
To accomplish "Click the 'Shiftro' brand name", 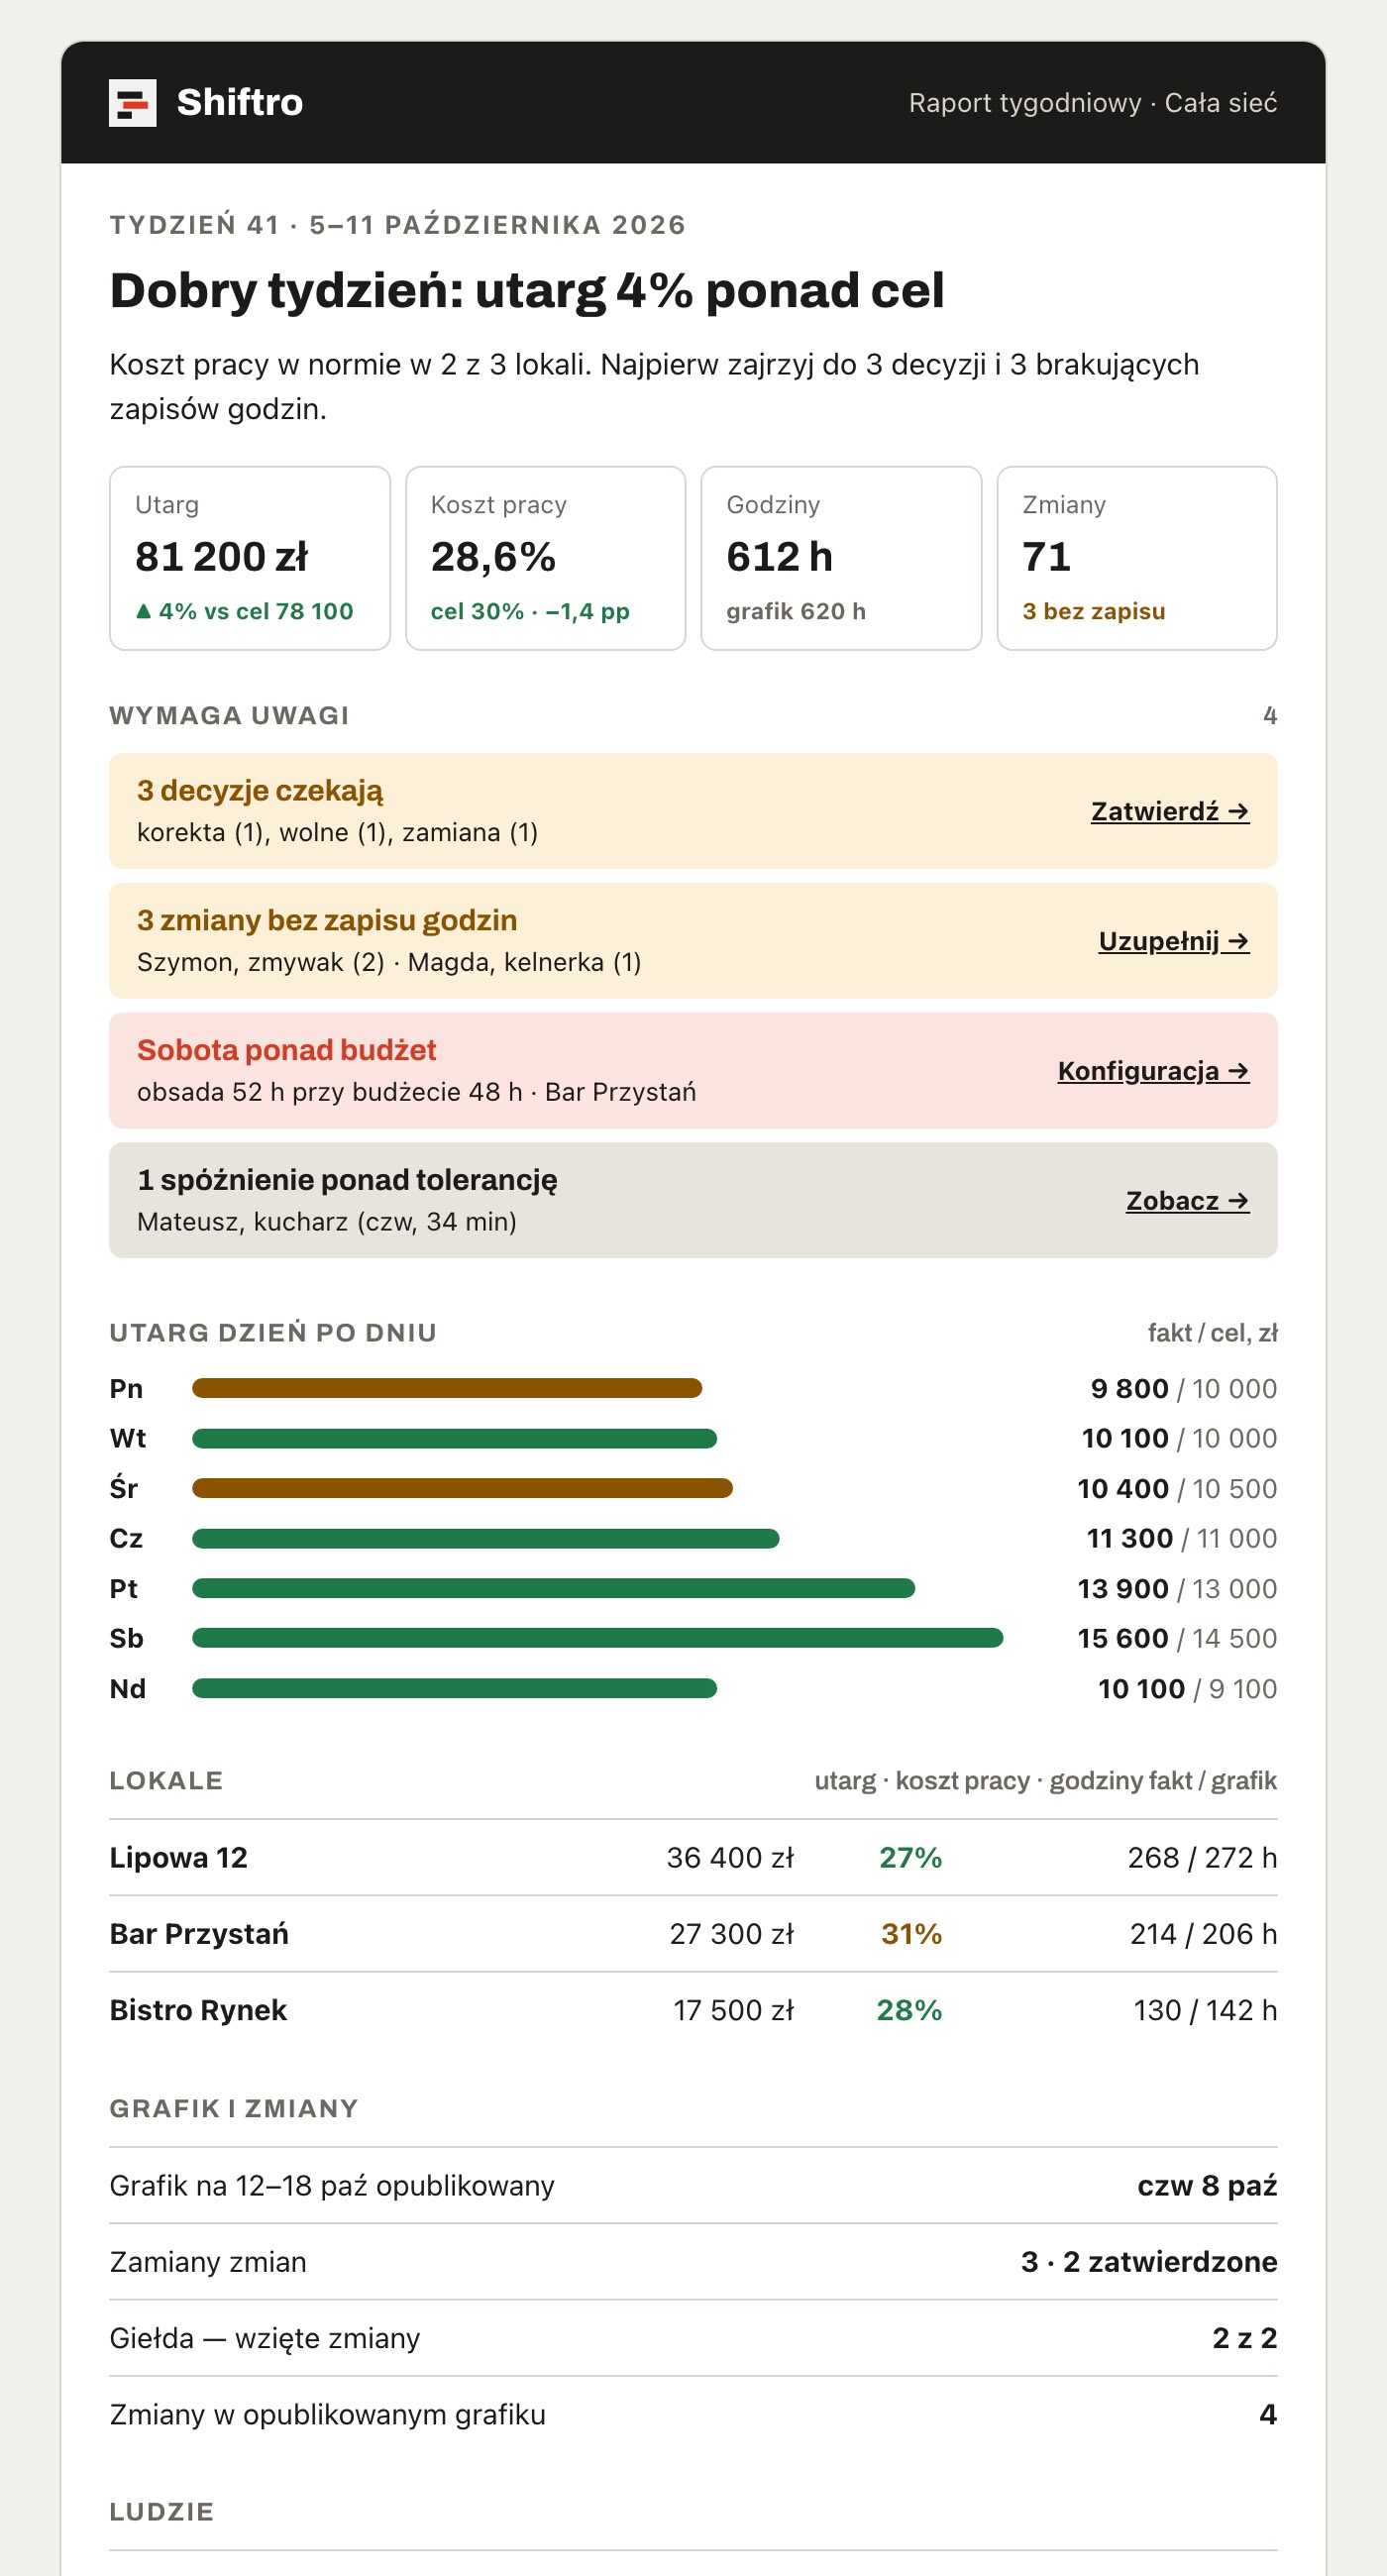I will 240,103.
